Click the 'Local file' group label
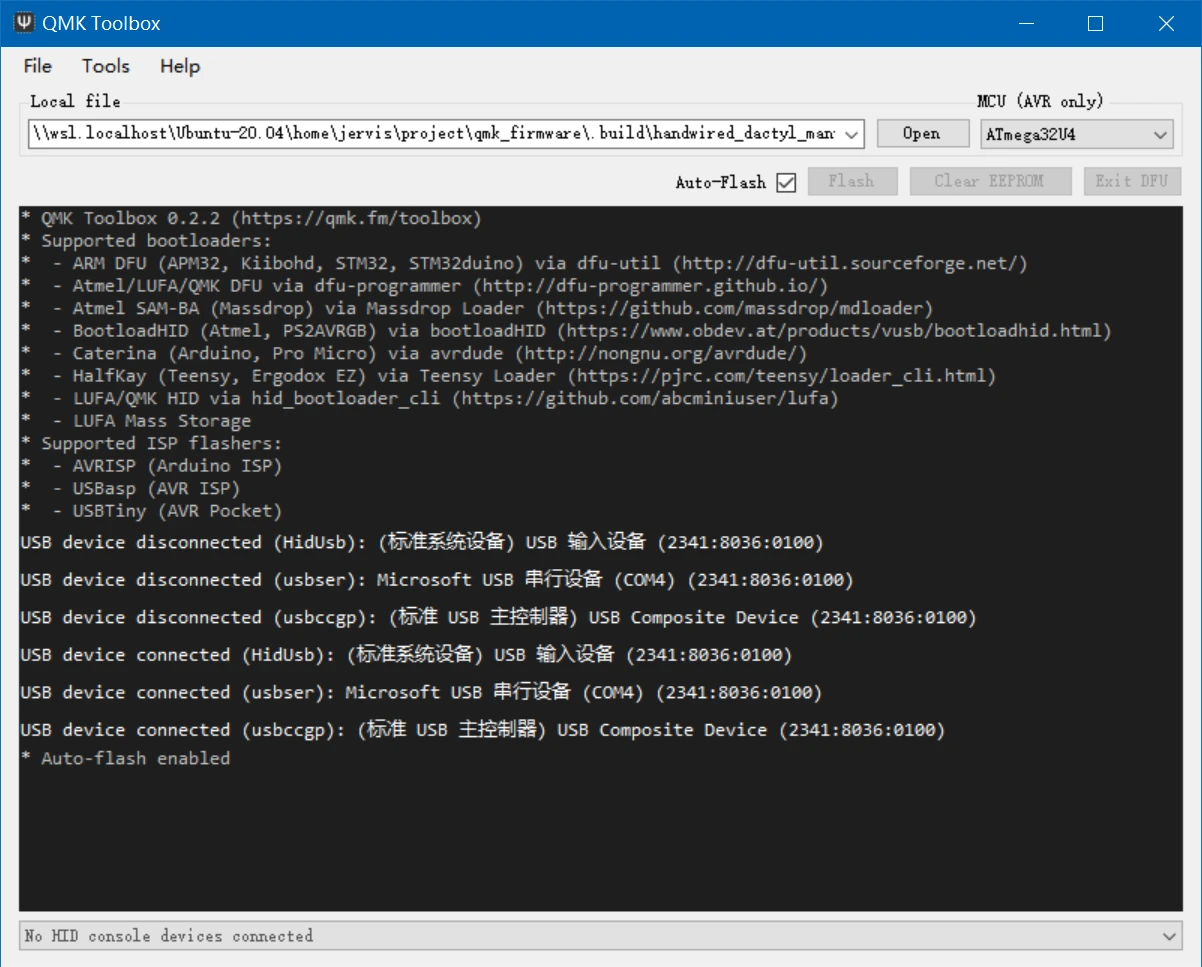Image resolution: width=1202 pixels, height=967 pixels. pyautogui.click(x=75, y=101)
